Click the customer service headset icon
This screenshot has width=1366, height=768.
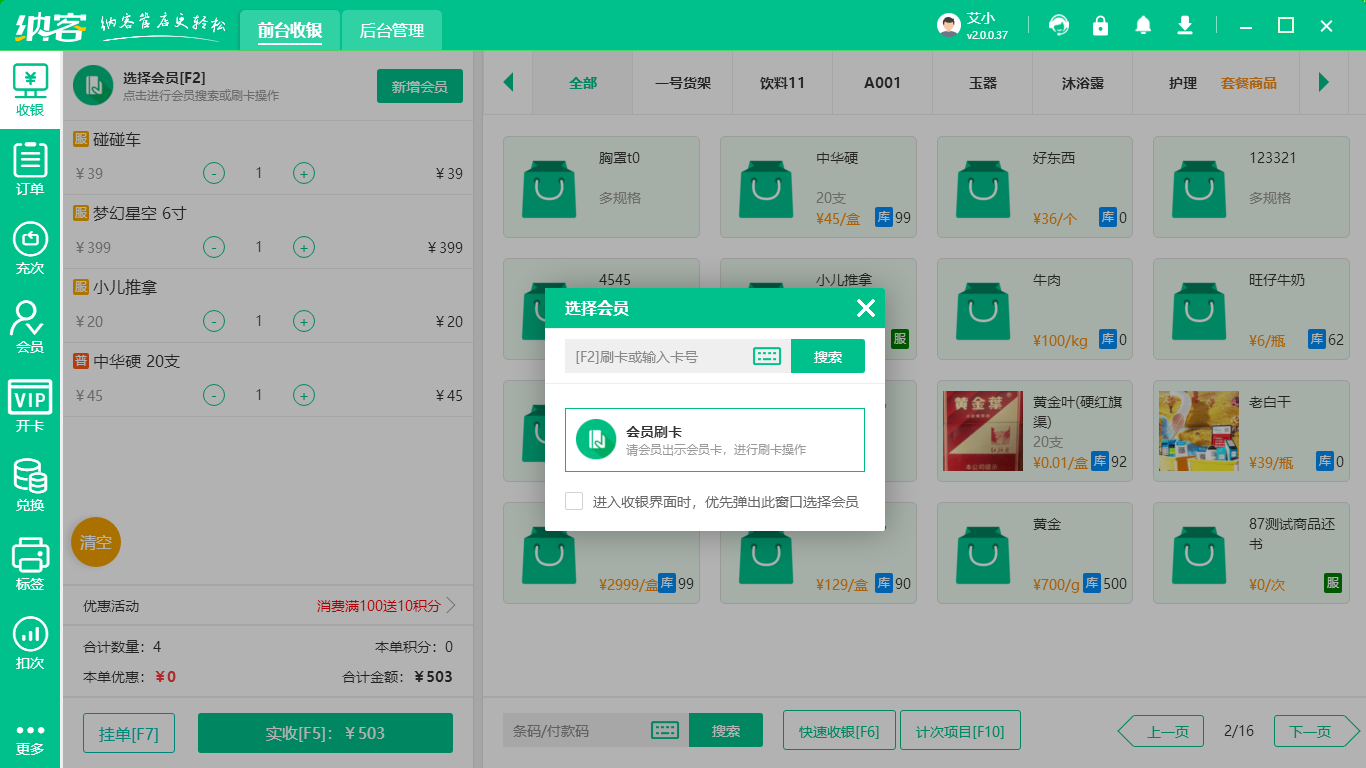1058,25
